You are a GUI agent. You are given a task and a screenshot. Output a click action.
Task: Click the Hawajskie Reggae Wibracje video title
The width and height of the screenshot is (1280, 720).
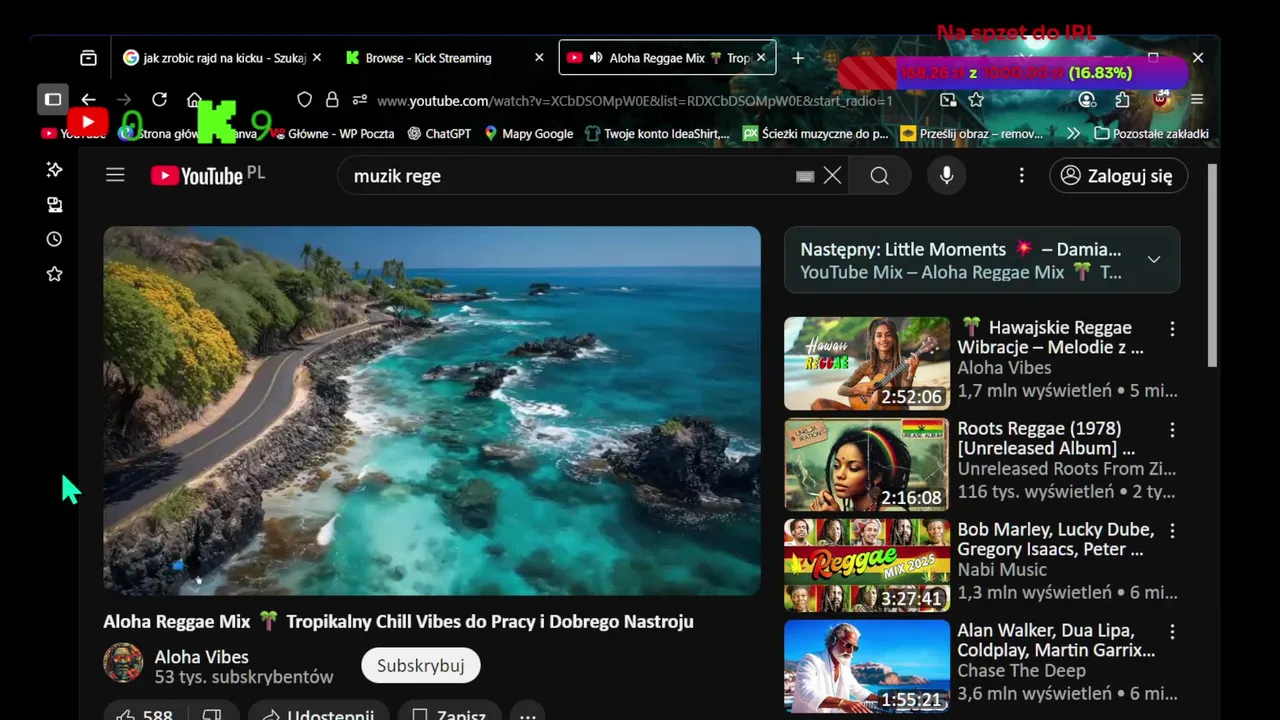tap(1051, 337)
